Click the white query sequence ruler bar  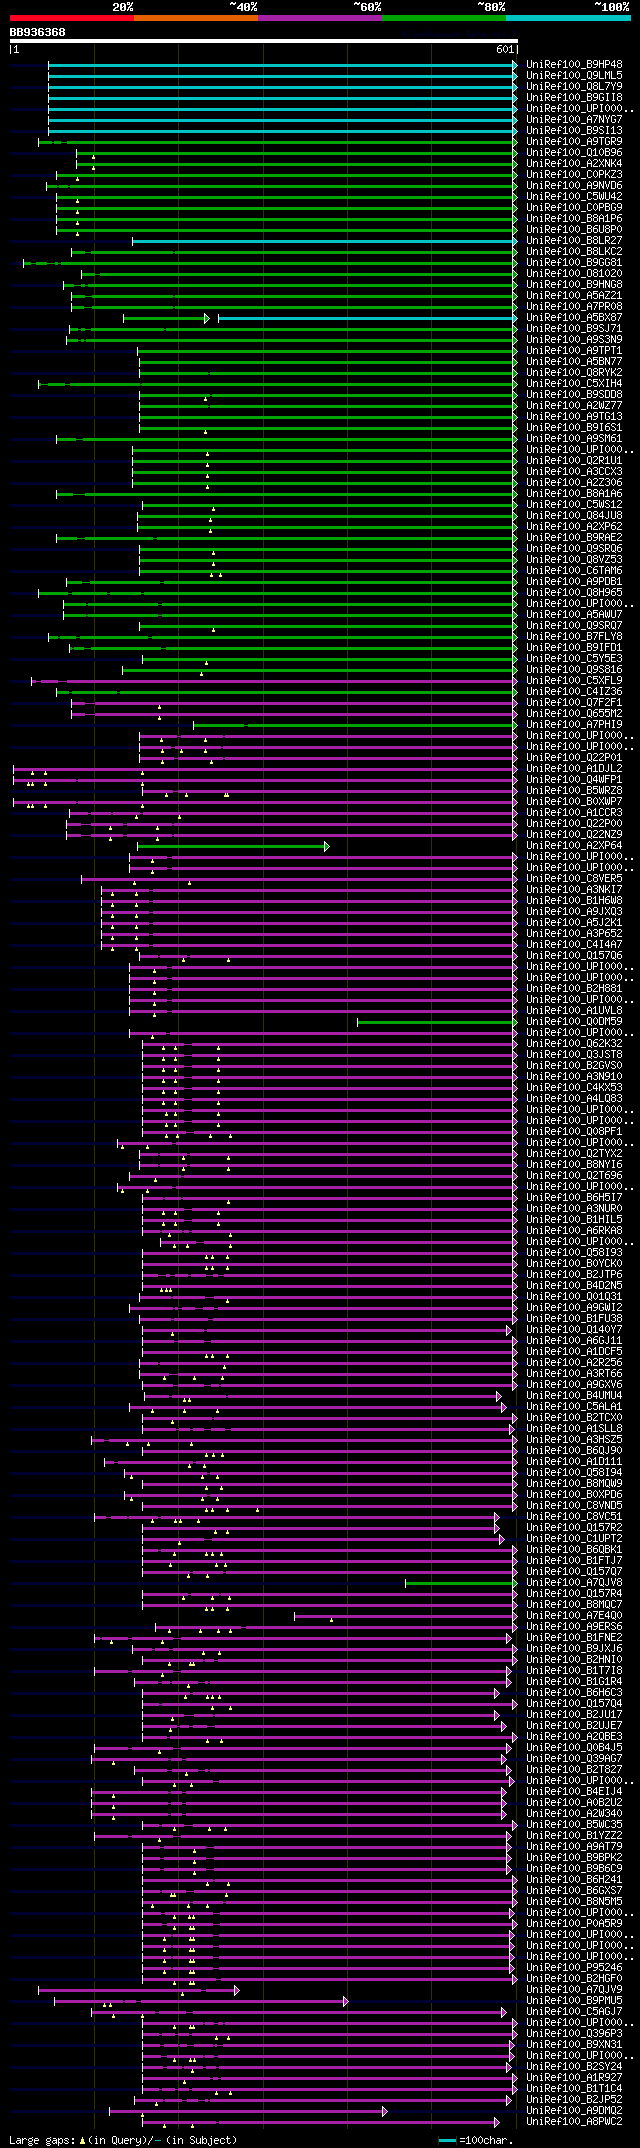click(x=264, y=41)
